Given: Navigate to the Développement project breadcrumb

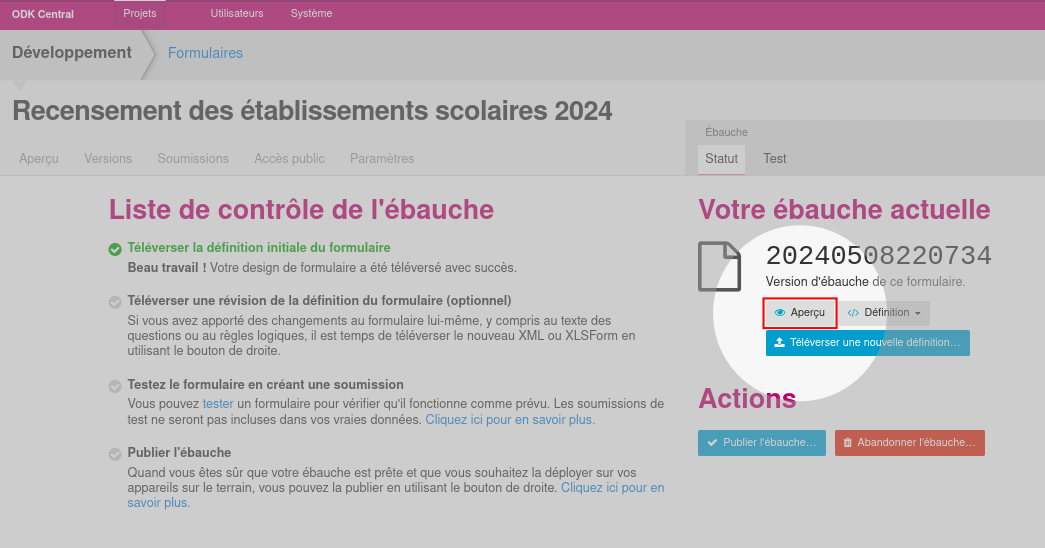Looking at the screenshot, I should 72,53.
